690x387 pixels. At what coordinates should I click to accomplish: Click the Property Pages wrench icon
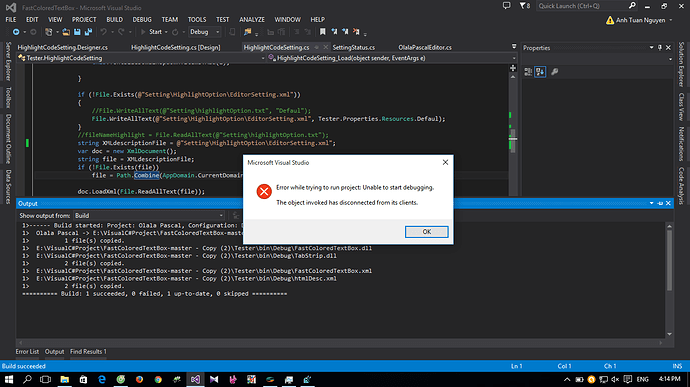coord(554,72)
